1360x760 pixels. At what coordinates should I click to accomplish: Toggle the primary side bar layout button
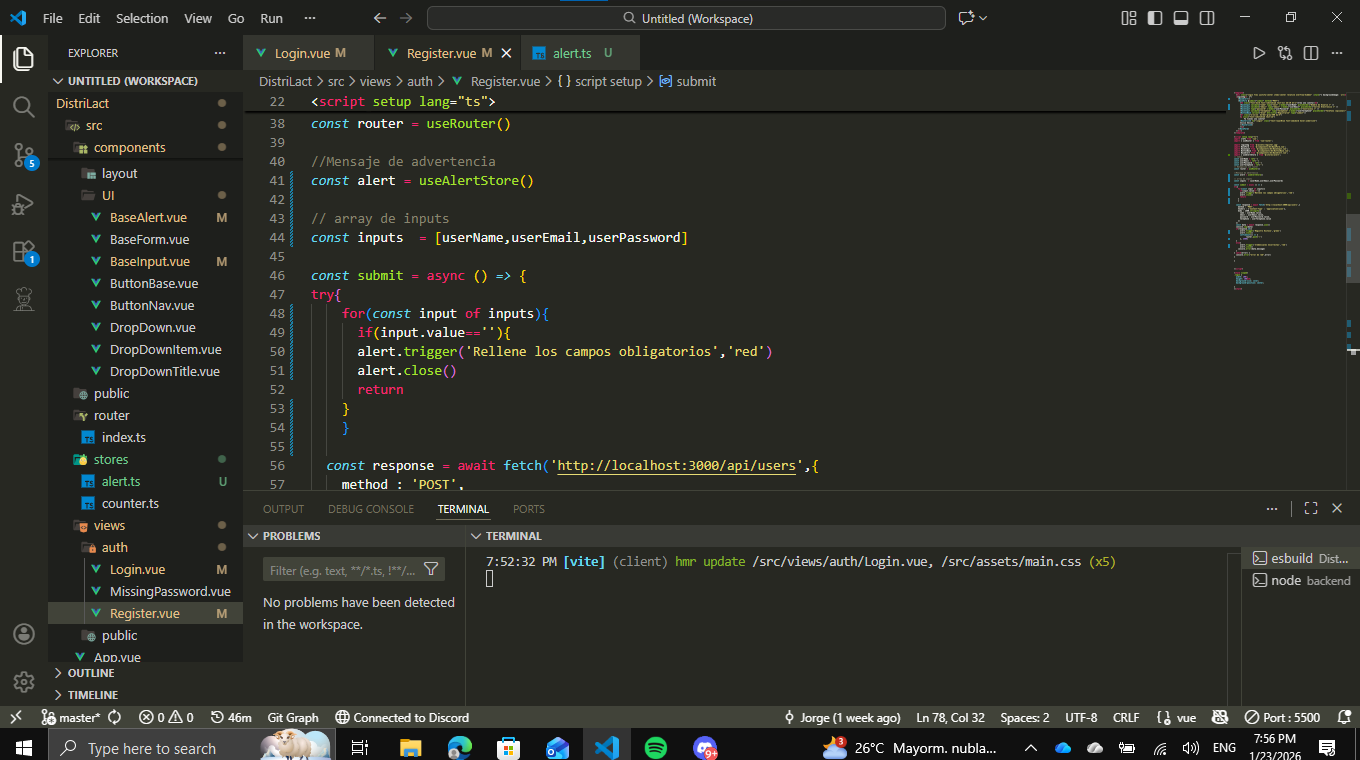(1155, 18)
